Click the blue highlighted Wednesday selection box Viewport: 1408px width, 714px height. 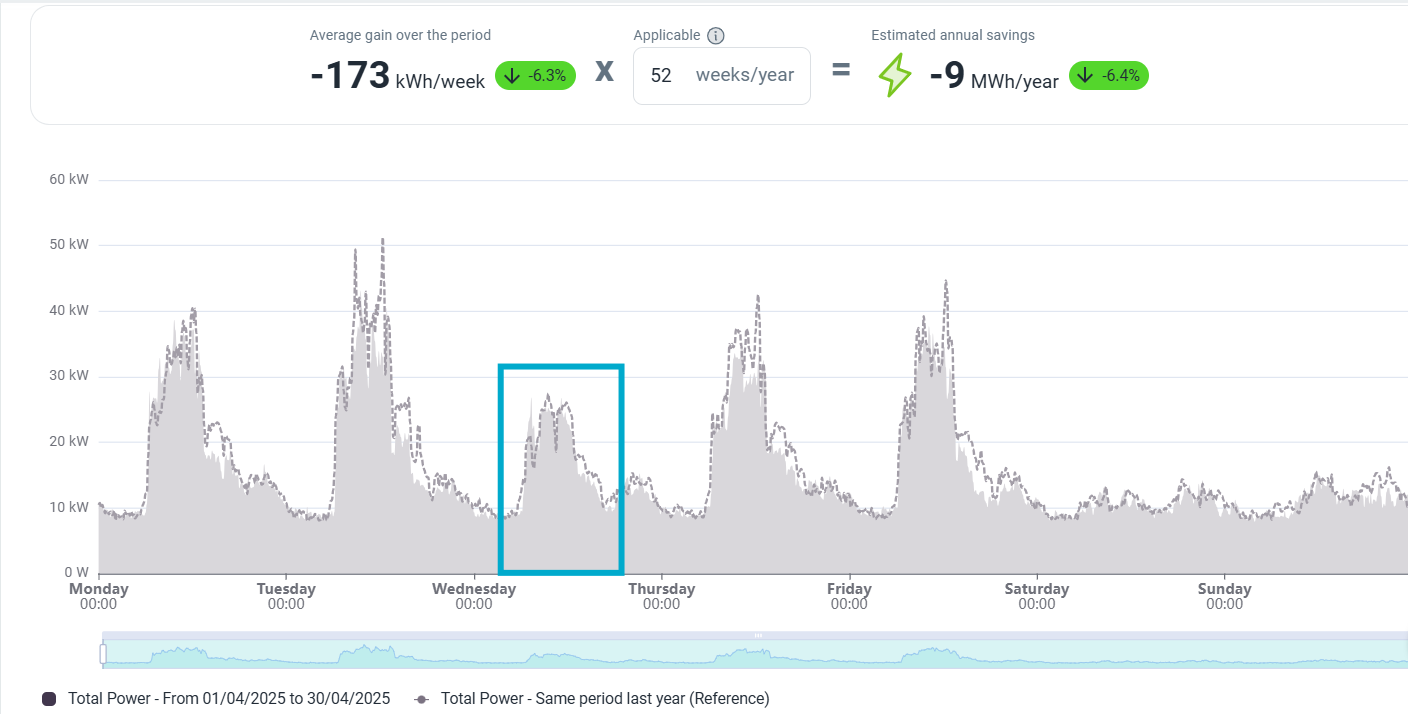click(561, 470)
